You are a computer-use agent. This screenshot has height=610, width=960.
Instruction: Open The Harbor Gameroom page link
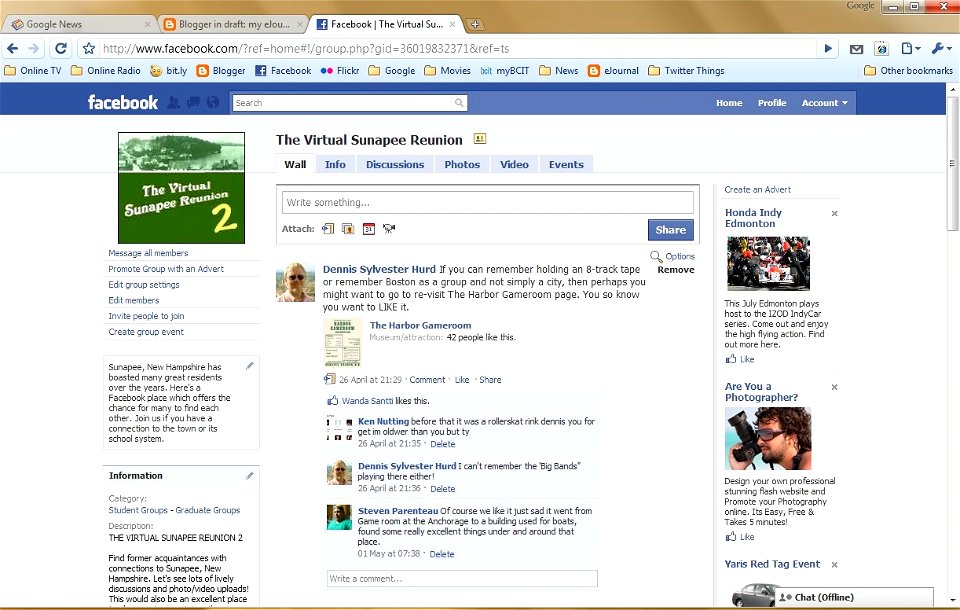tap(421, 325)
